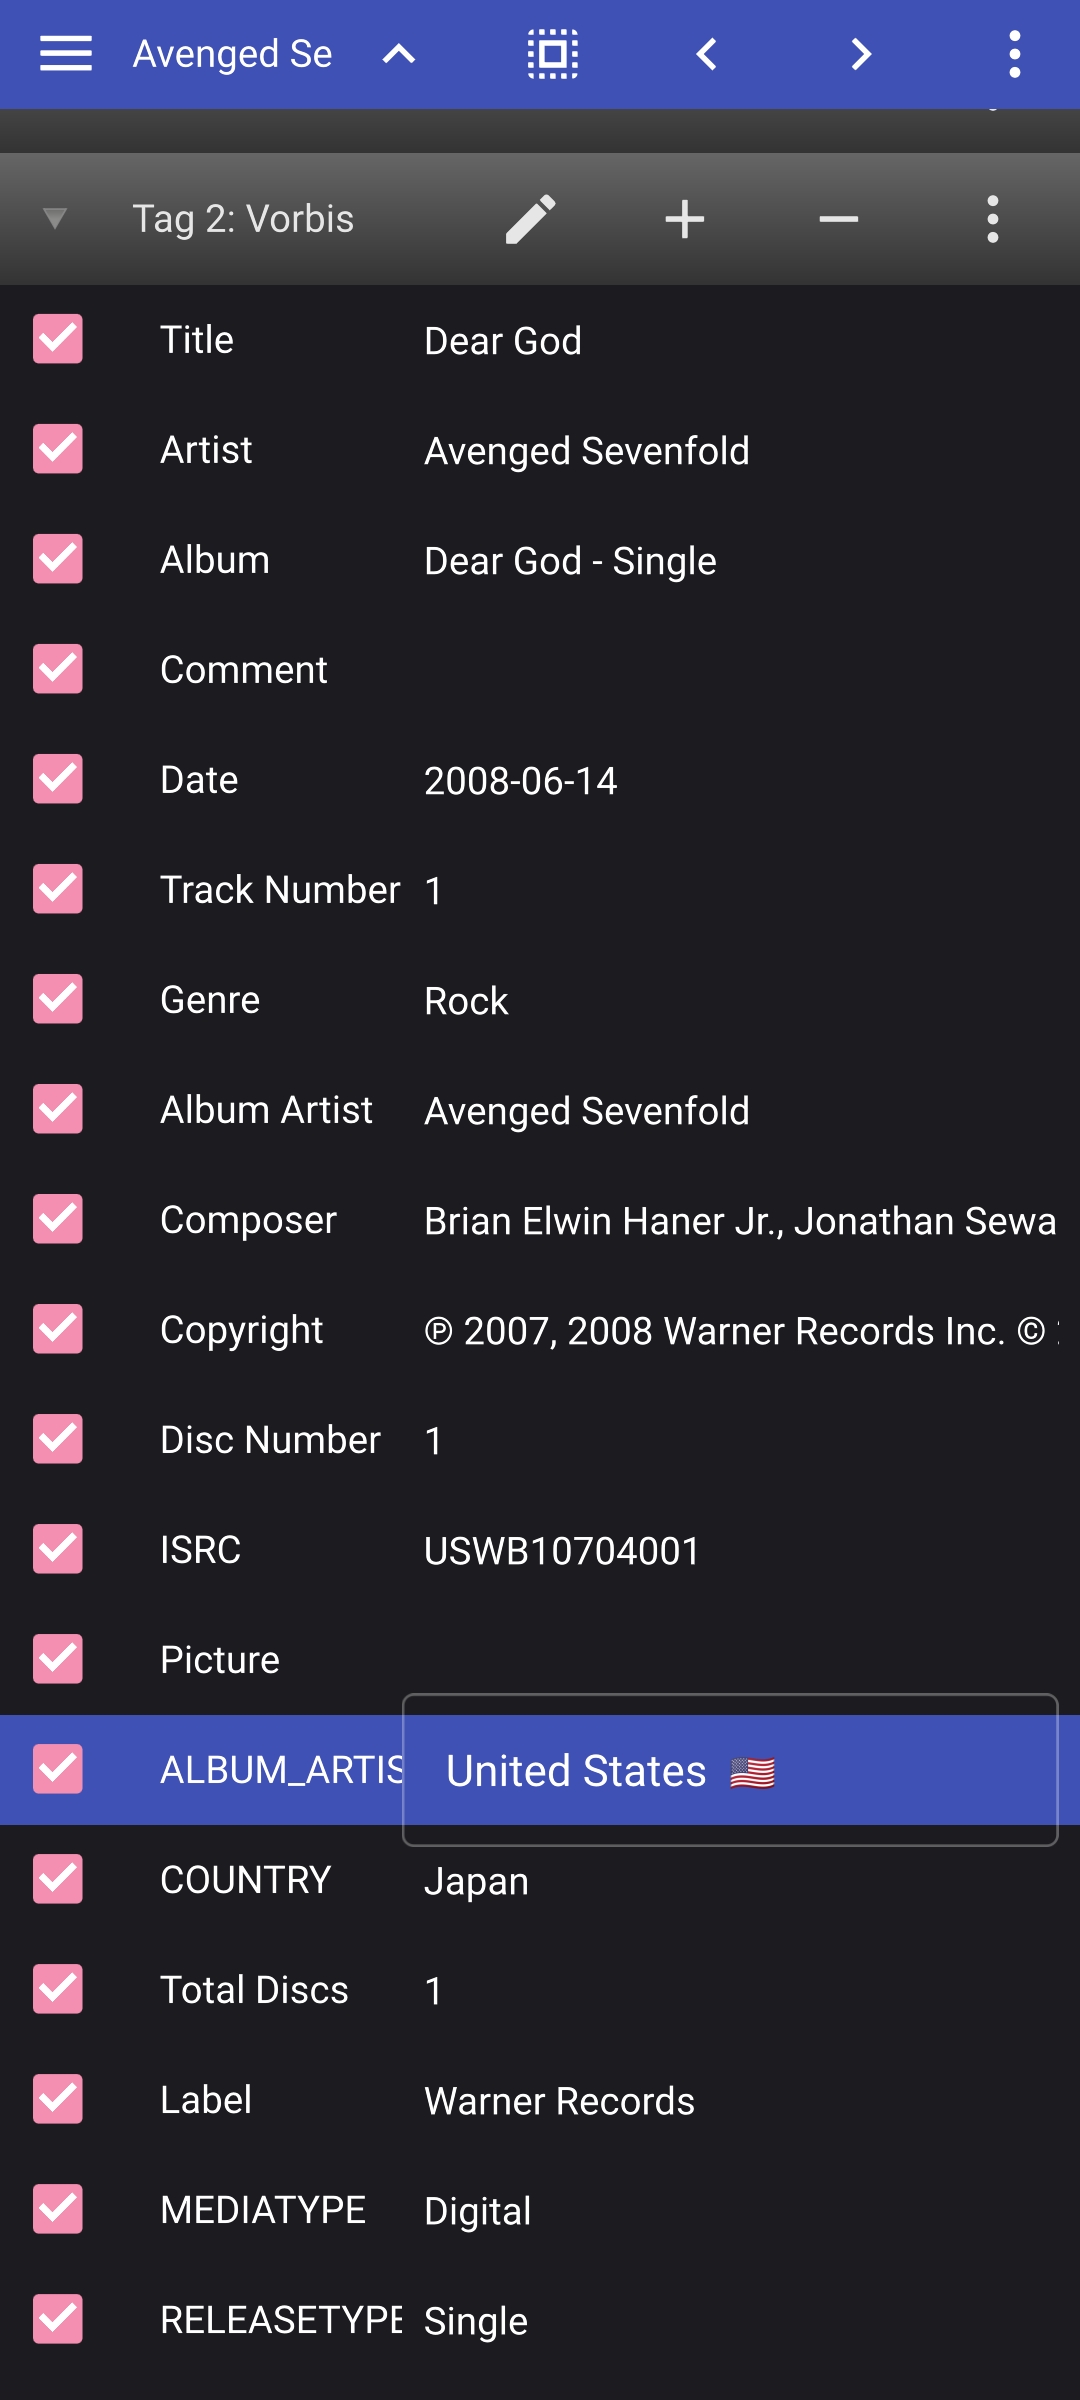Collapse the Tag 2: Vorbis section
Viewport: 1080px width, 2400px height.
pyautogui.click(x=55, y=219)
